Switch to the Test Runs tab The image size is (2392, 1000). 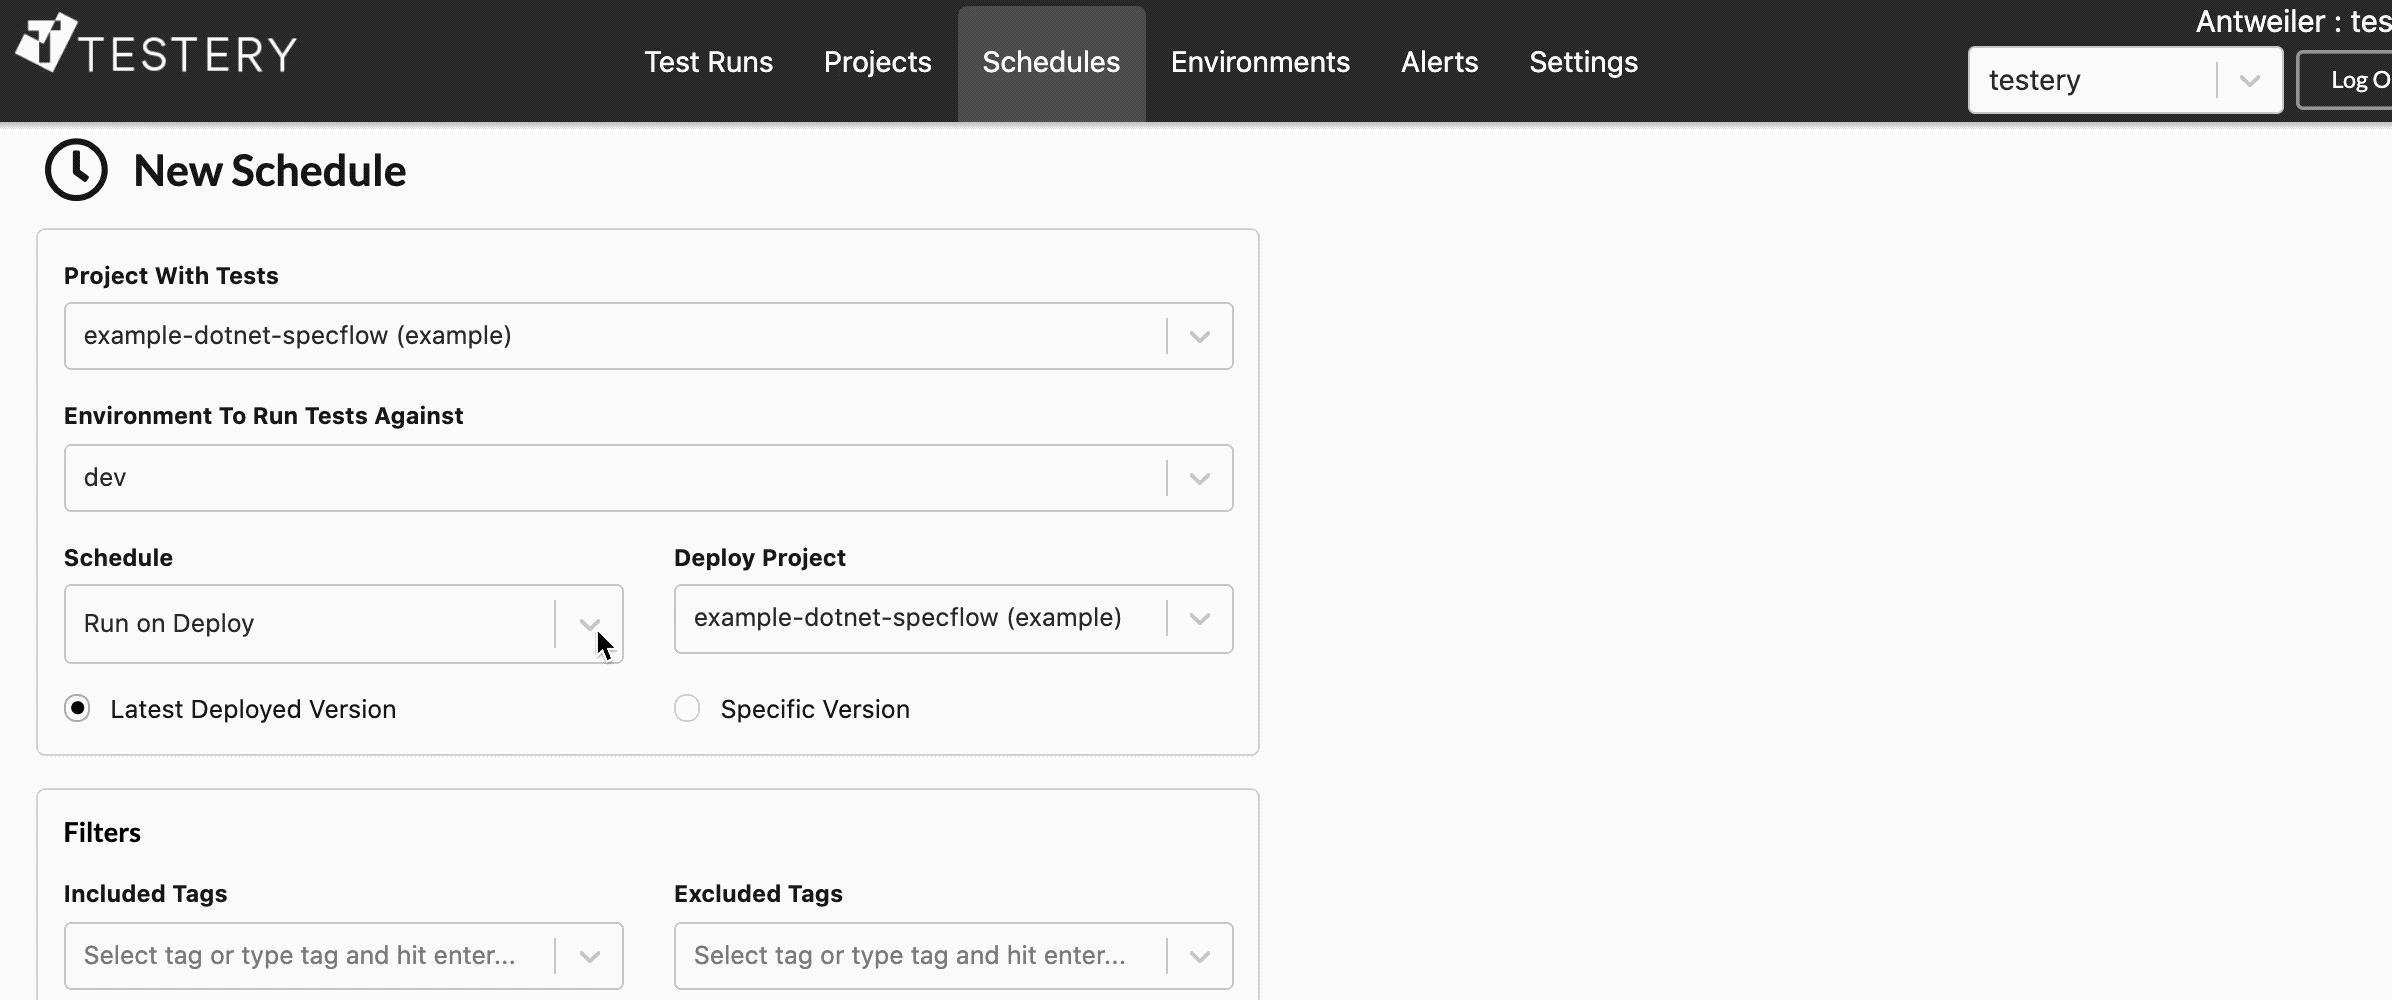(709, 62)
